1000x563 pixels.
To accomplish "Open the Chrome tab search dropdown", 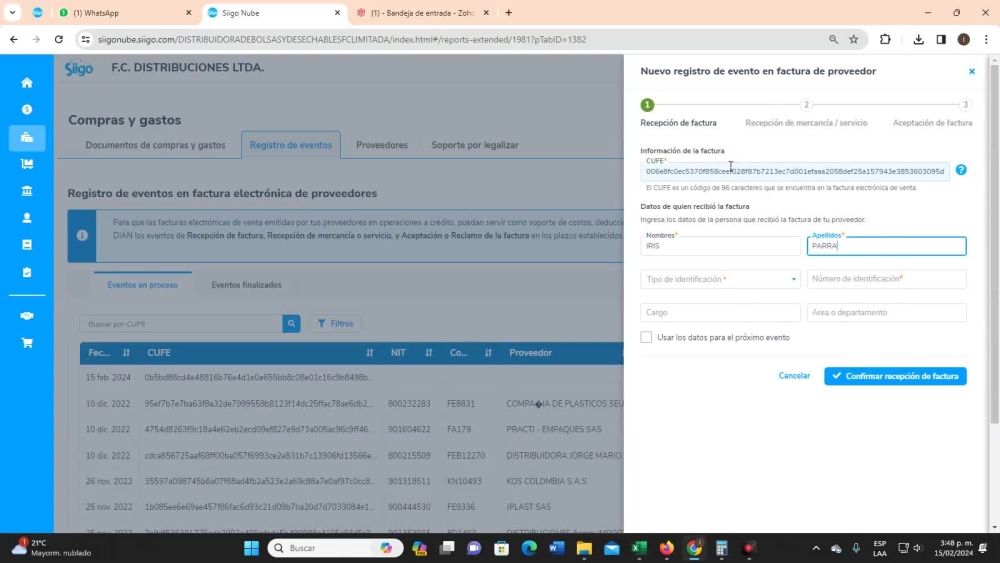I will (x=12, y=13).
